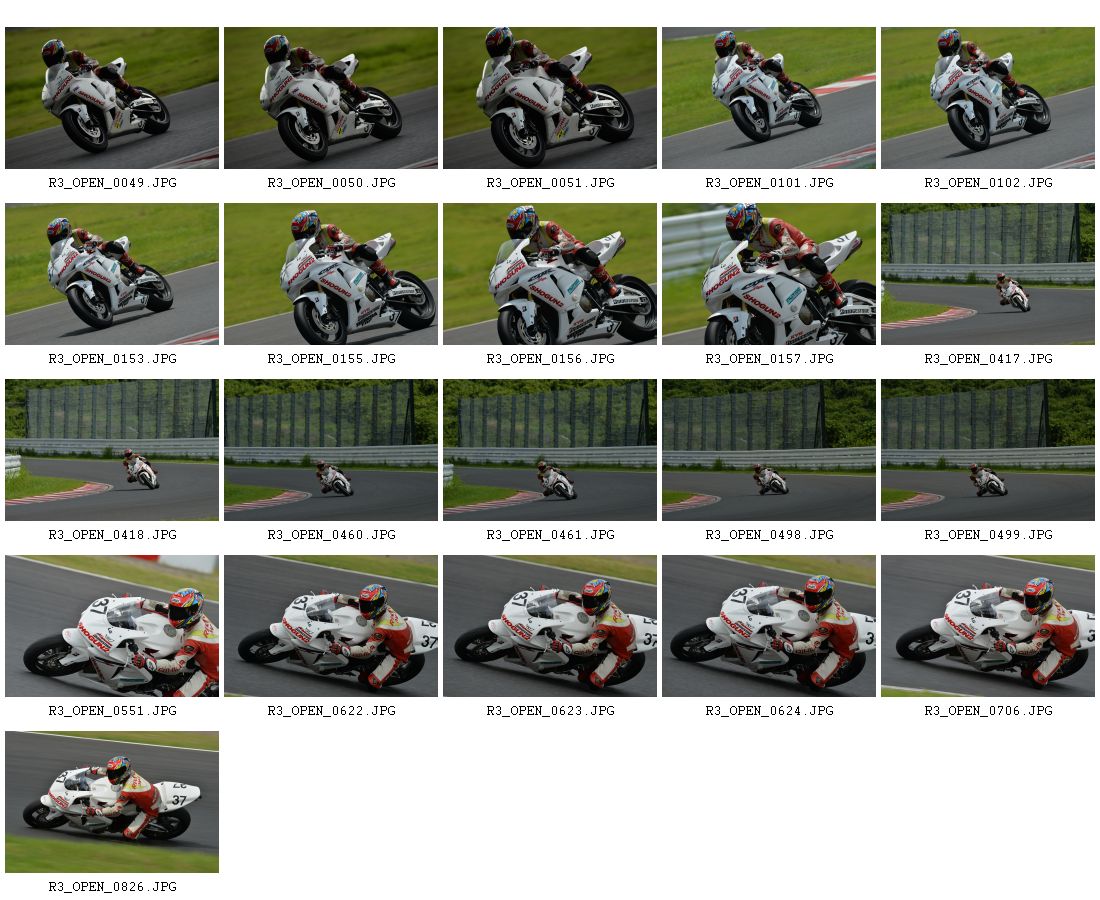Select thumbnail image R3_OPEN_0050.JPG
The width and height of the screenshot is (1100, 900).
[x=330, y=98]
